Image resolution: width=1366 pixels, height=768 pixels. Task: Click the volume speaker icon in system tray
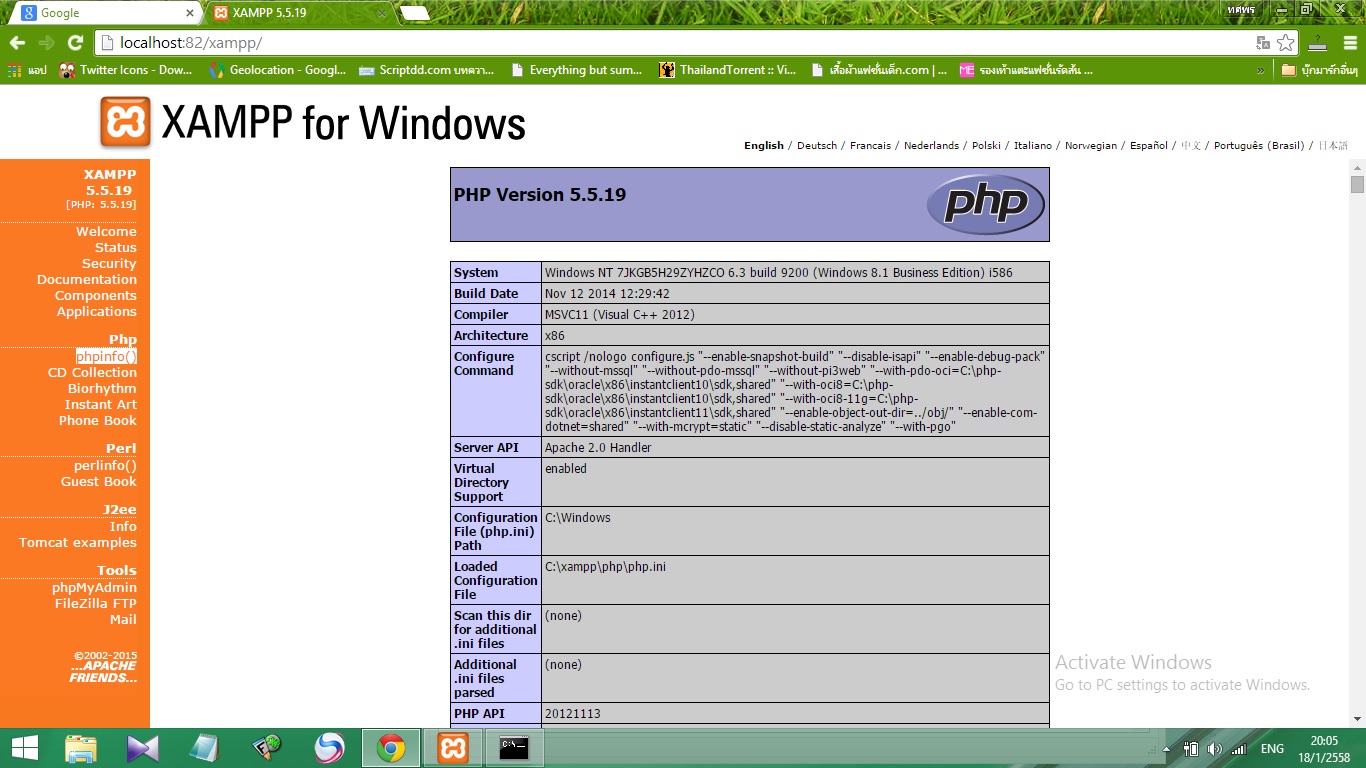coord(1215,748)
